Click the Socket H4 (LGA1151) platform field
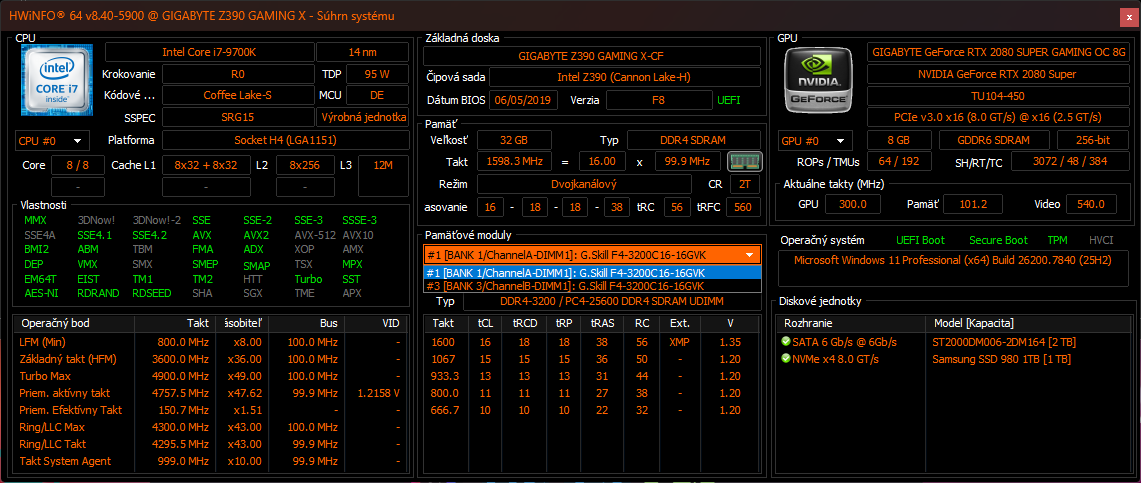 [285, 140]
